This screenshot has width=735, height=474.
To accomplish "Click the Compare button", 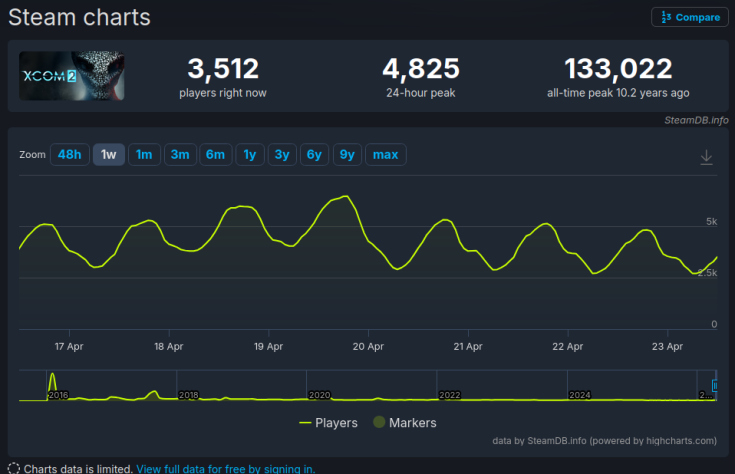I will 690,17.
